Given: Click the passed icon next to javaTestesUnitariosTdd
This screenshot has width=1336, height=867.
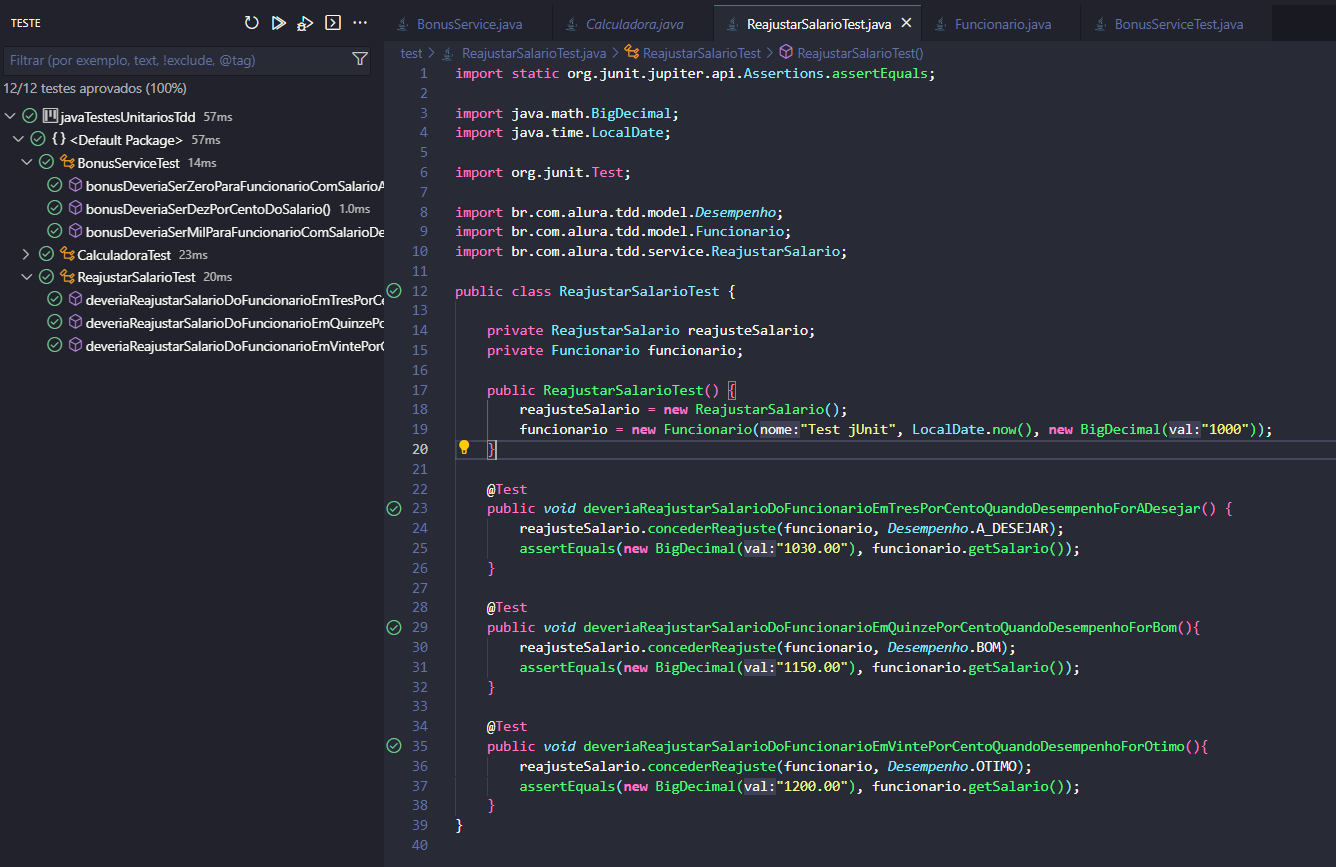Looking at the screenshot, I should tap(30, 117).
